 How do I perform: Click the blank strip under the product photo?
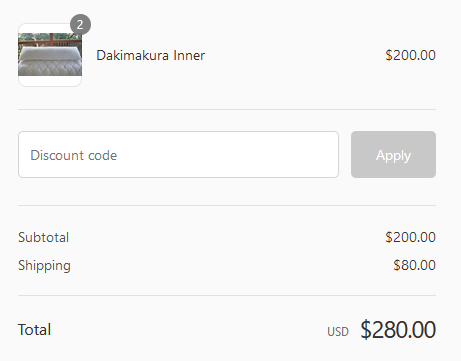tap(50, 81)
